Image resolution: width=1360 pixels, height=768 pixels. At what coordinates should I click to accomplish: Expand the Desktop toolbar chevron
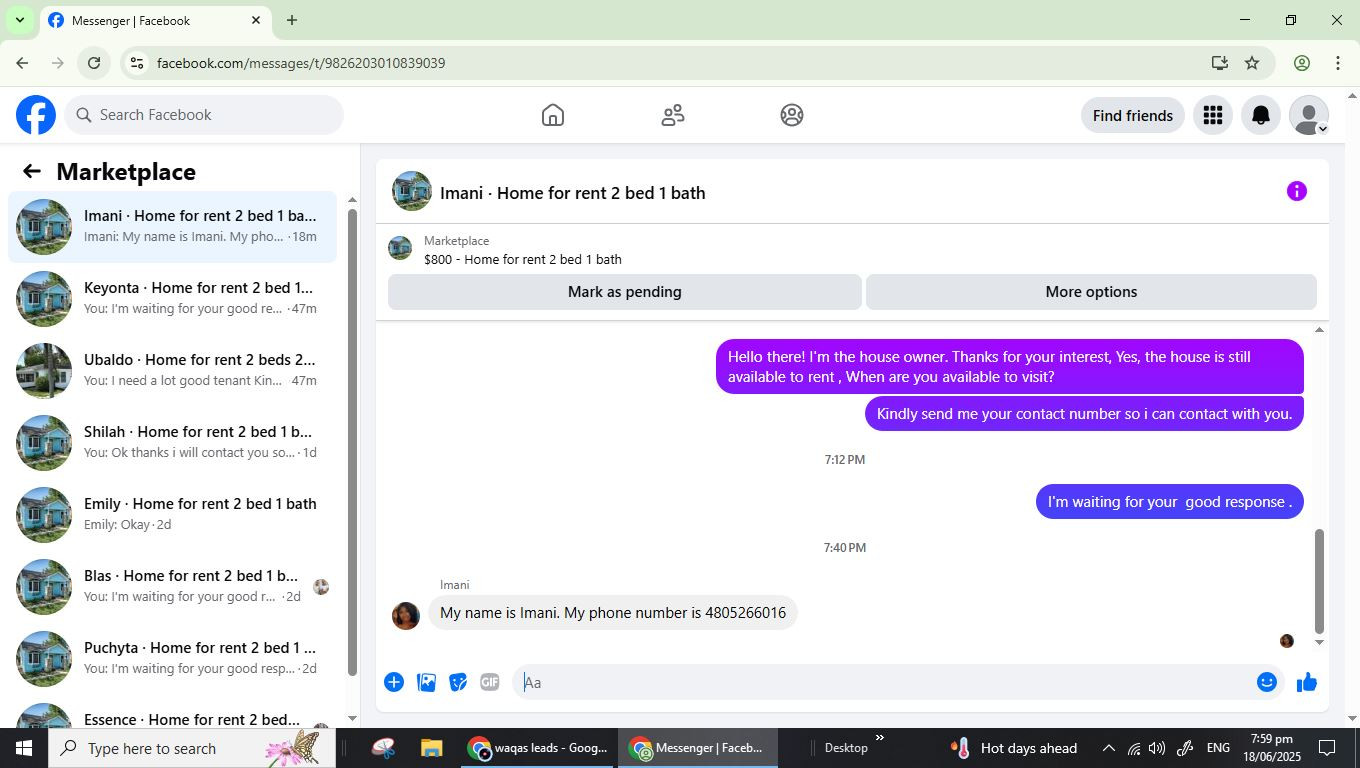coord(880,739)
